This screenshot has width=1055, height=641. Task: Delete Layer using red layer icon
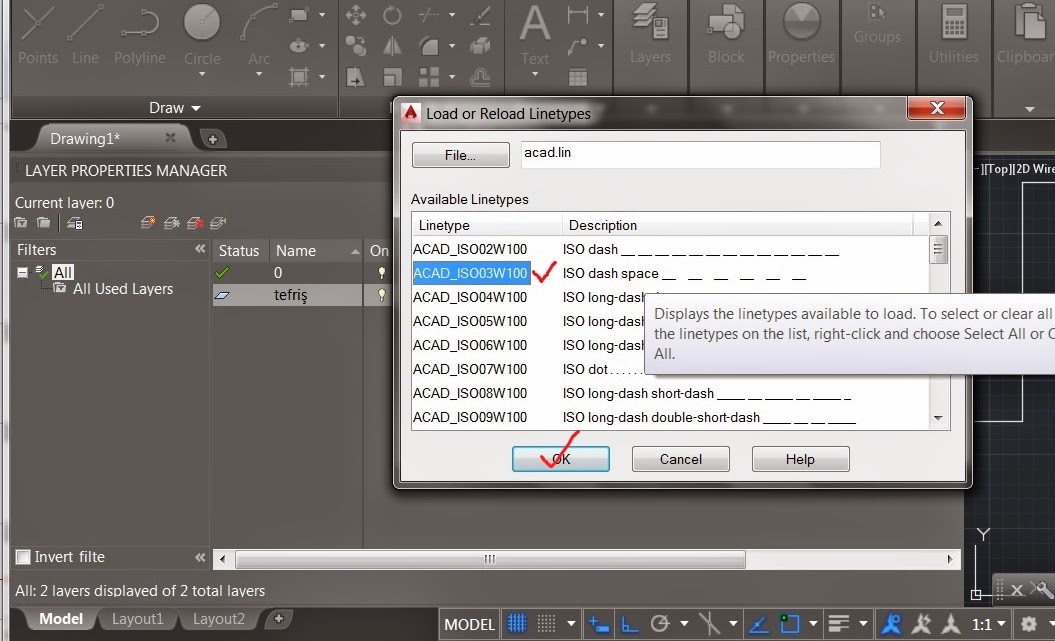(x=195, y=223)
